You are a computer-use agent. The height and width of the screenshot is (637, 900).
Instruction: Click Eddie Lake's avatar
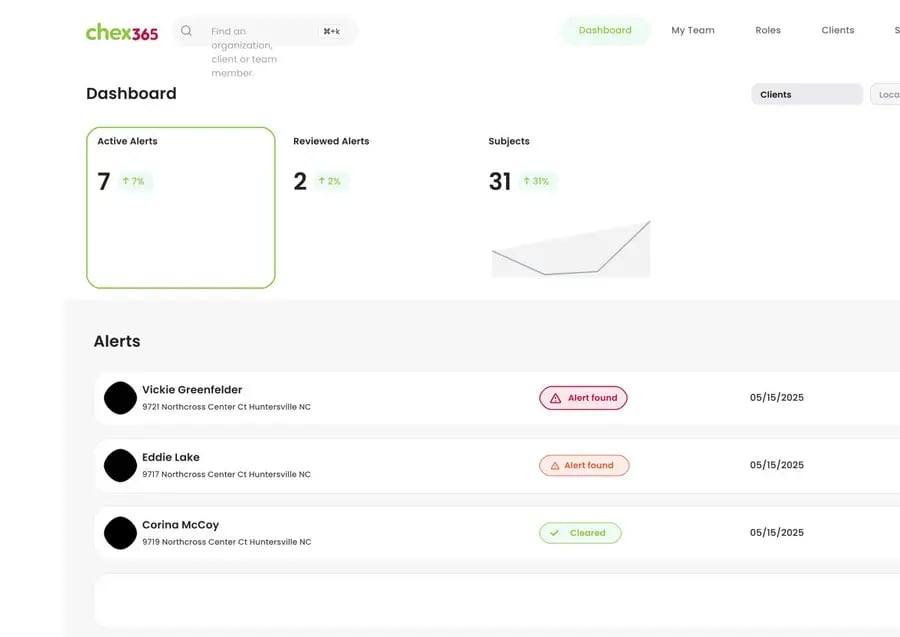click(121, 465)
